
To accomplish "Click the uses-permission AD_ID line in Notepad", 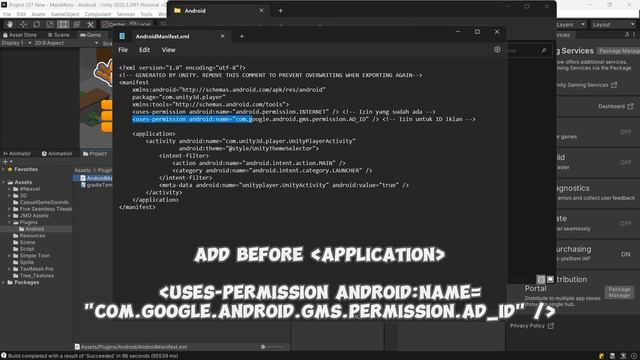I will coord(304,119).
